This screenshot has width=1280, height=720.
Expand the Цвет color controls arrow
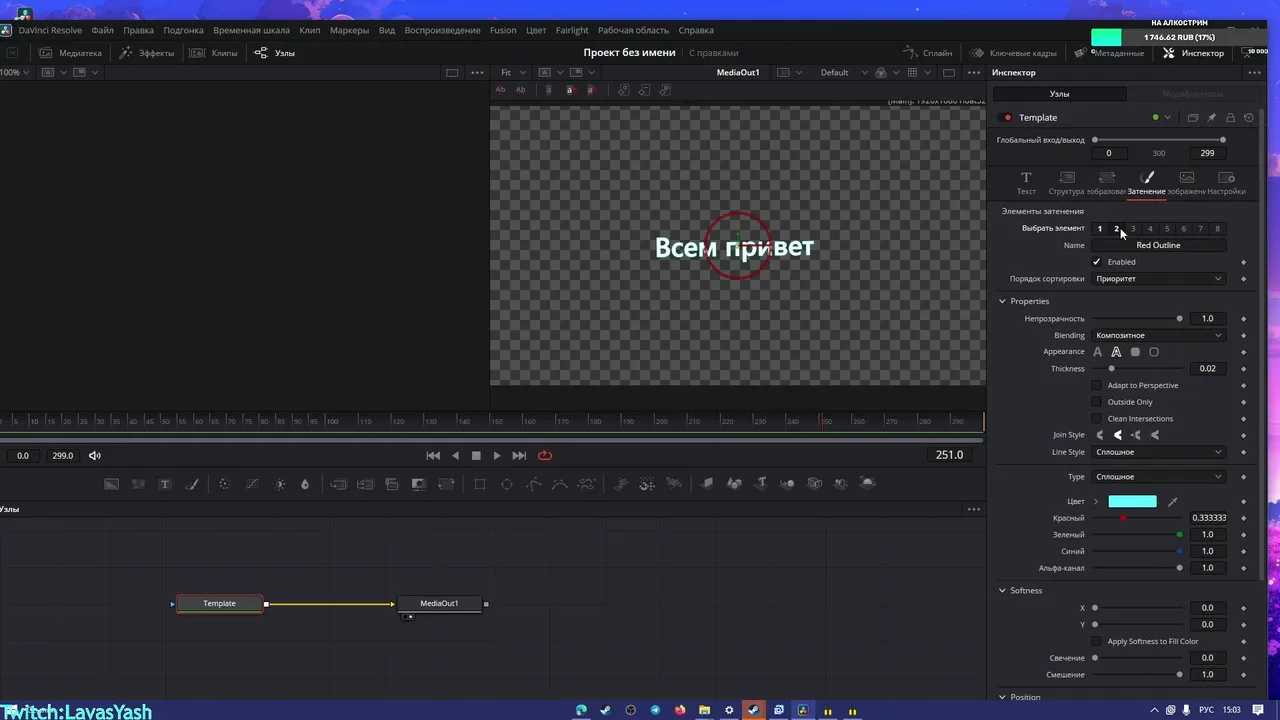(1096, 501)
